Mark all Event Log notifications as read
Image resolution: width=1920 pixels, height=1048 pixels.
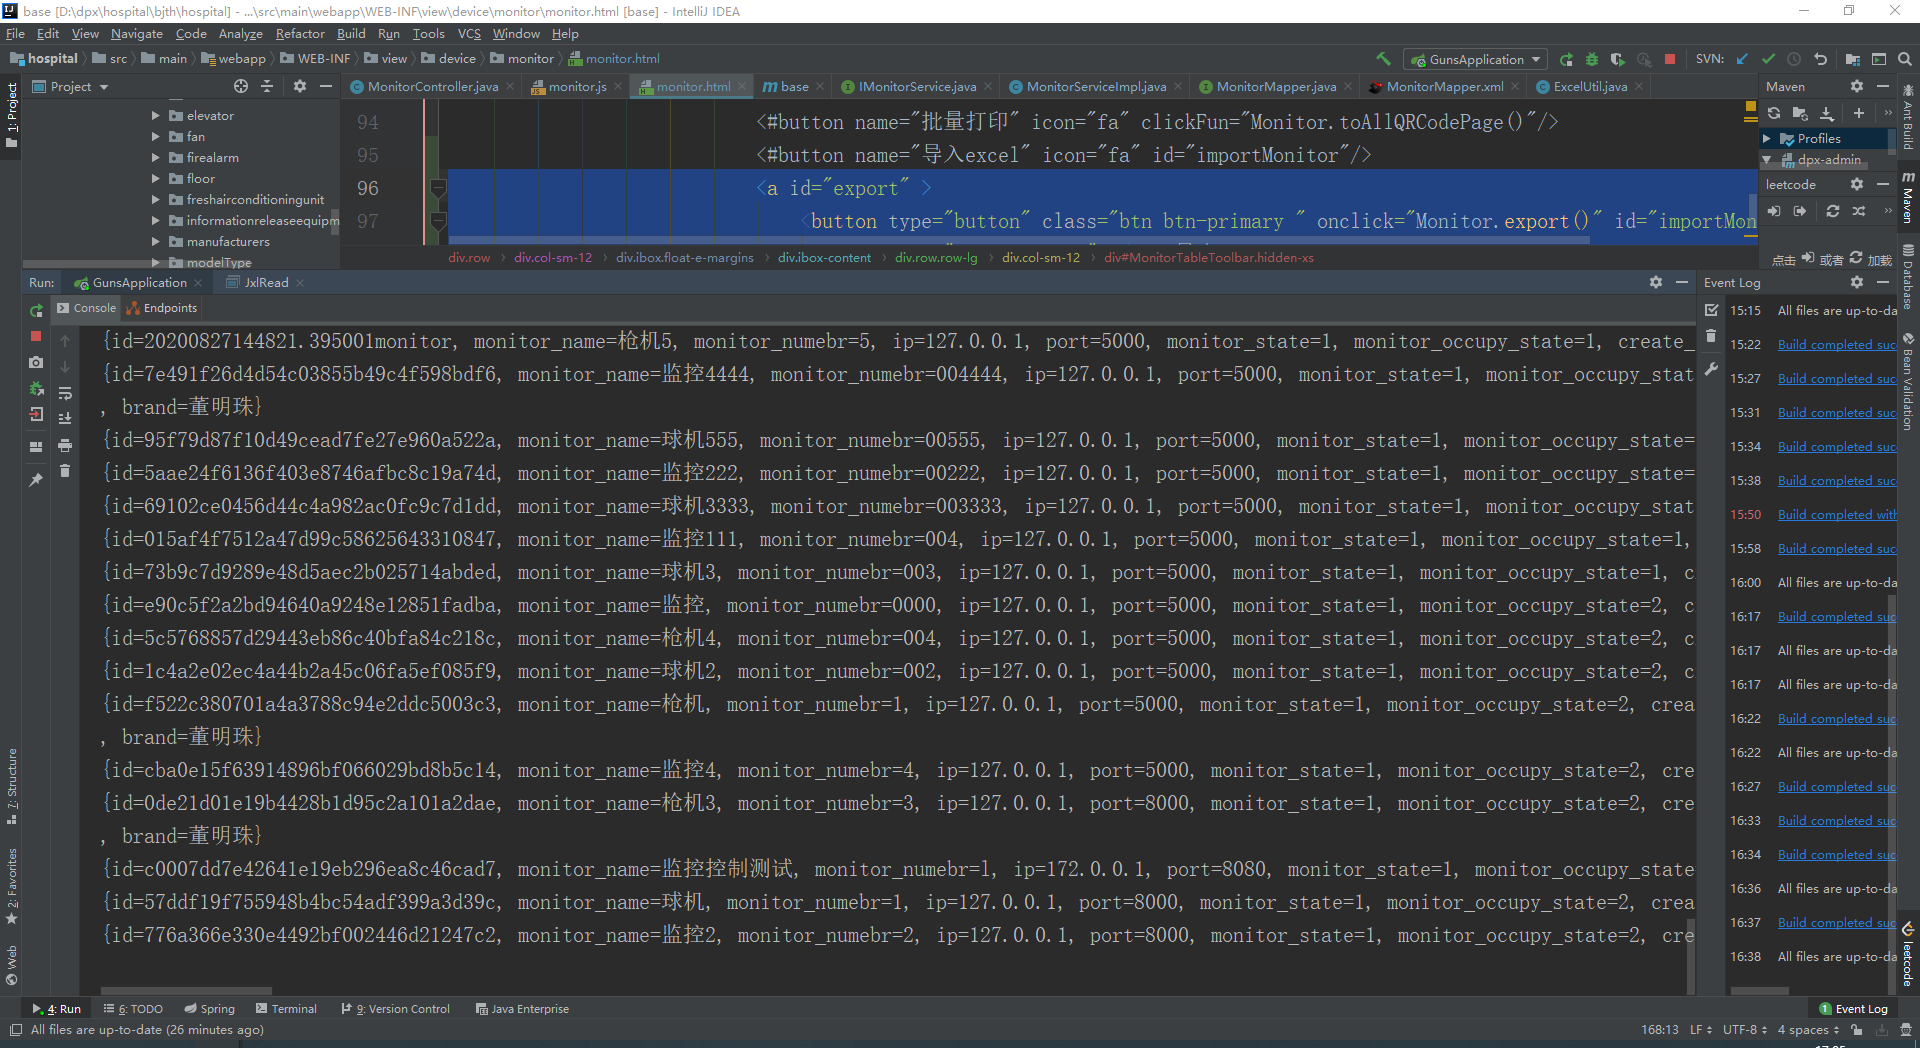pyautogui.click(x=1711, y=310)
